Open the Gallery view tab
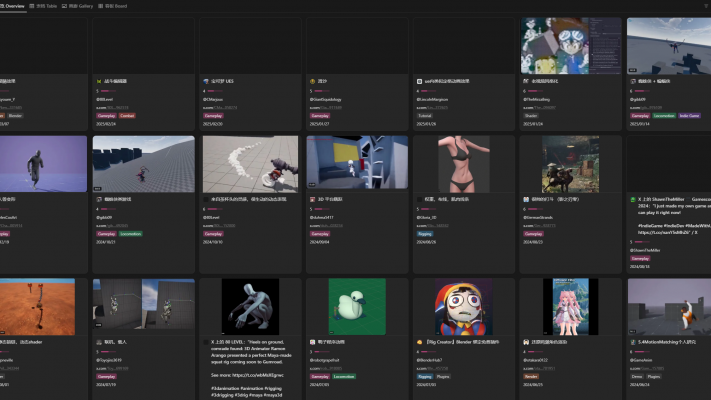This screenshot has width=711, height=400. [80, 5]
